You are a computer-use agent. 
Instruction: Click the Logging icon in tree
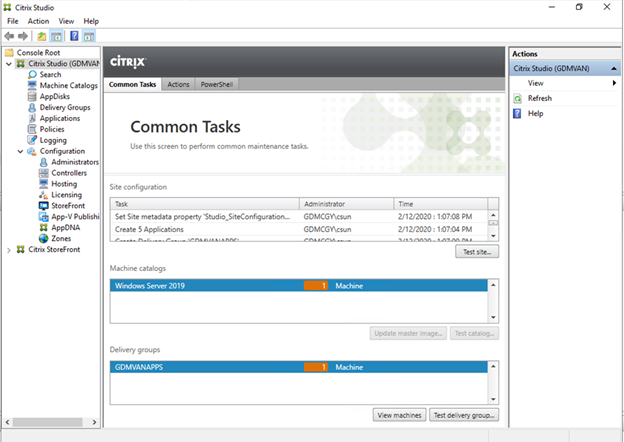[32, 140]
